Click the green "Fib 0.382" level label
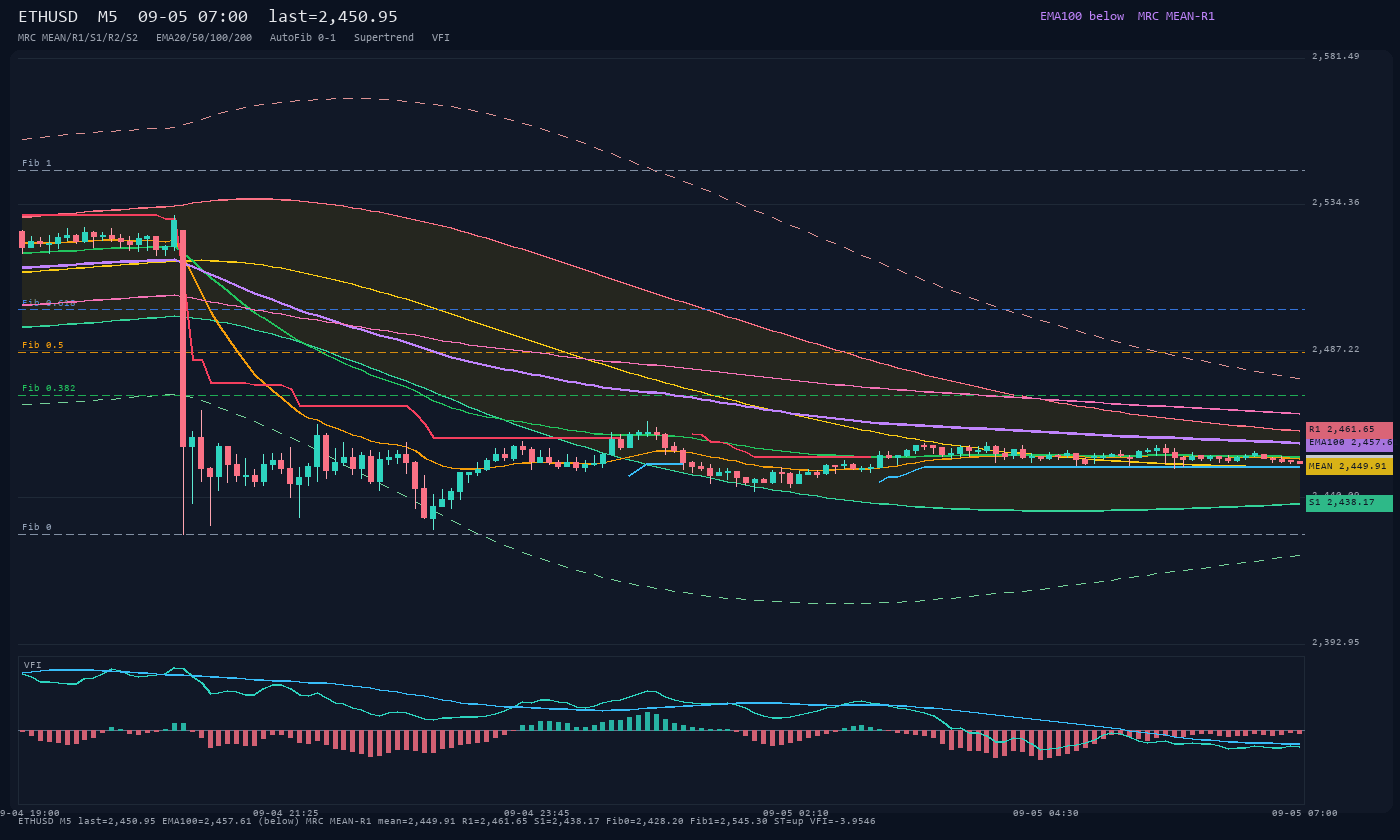 point(49,388)
